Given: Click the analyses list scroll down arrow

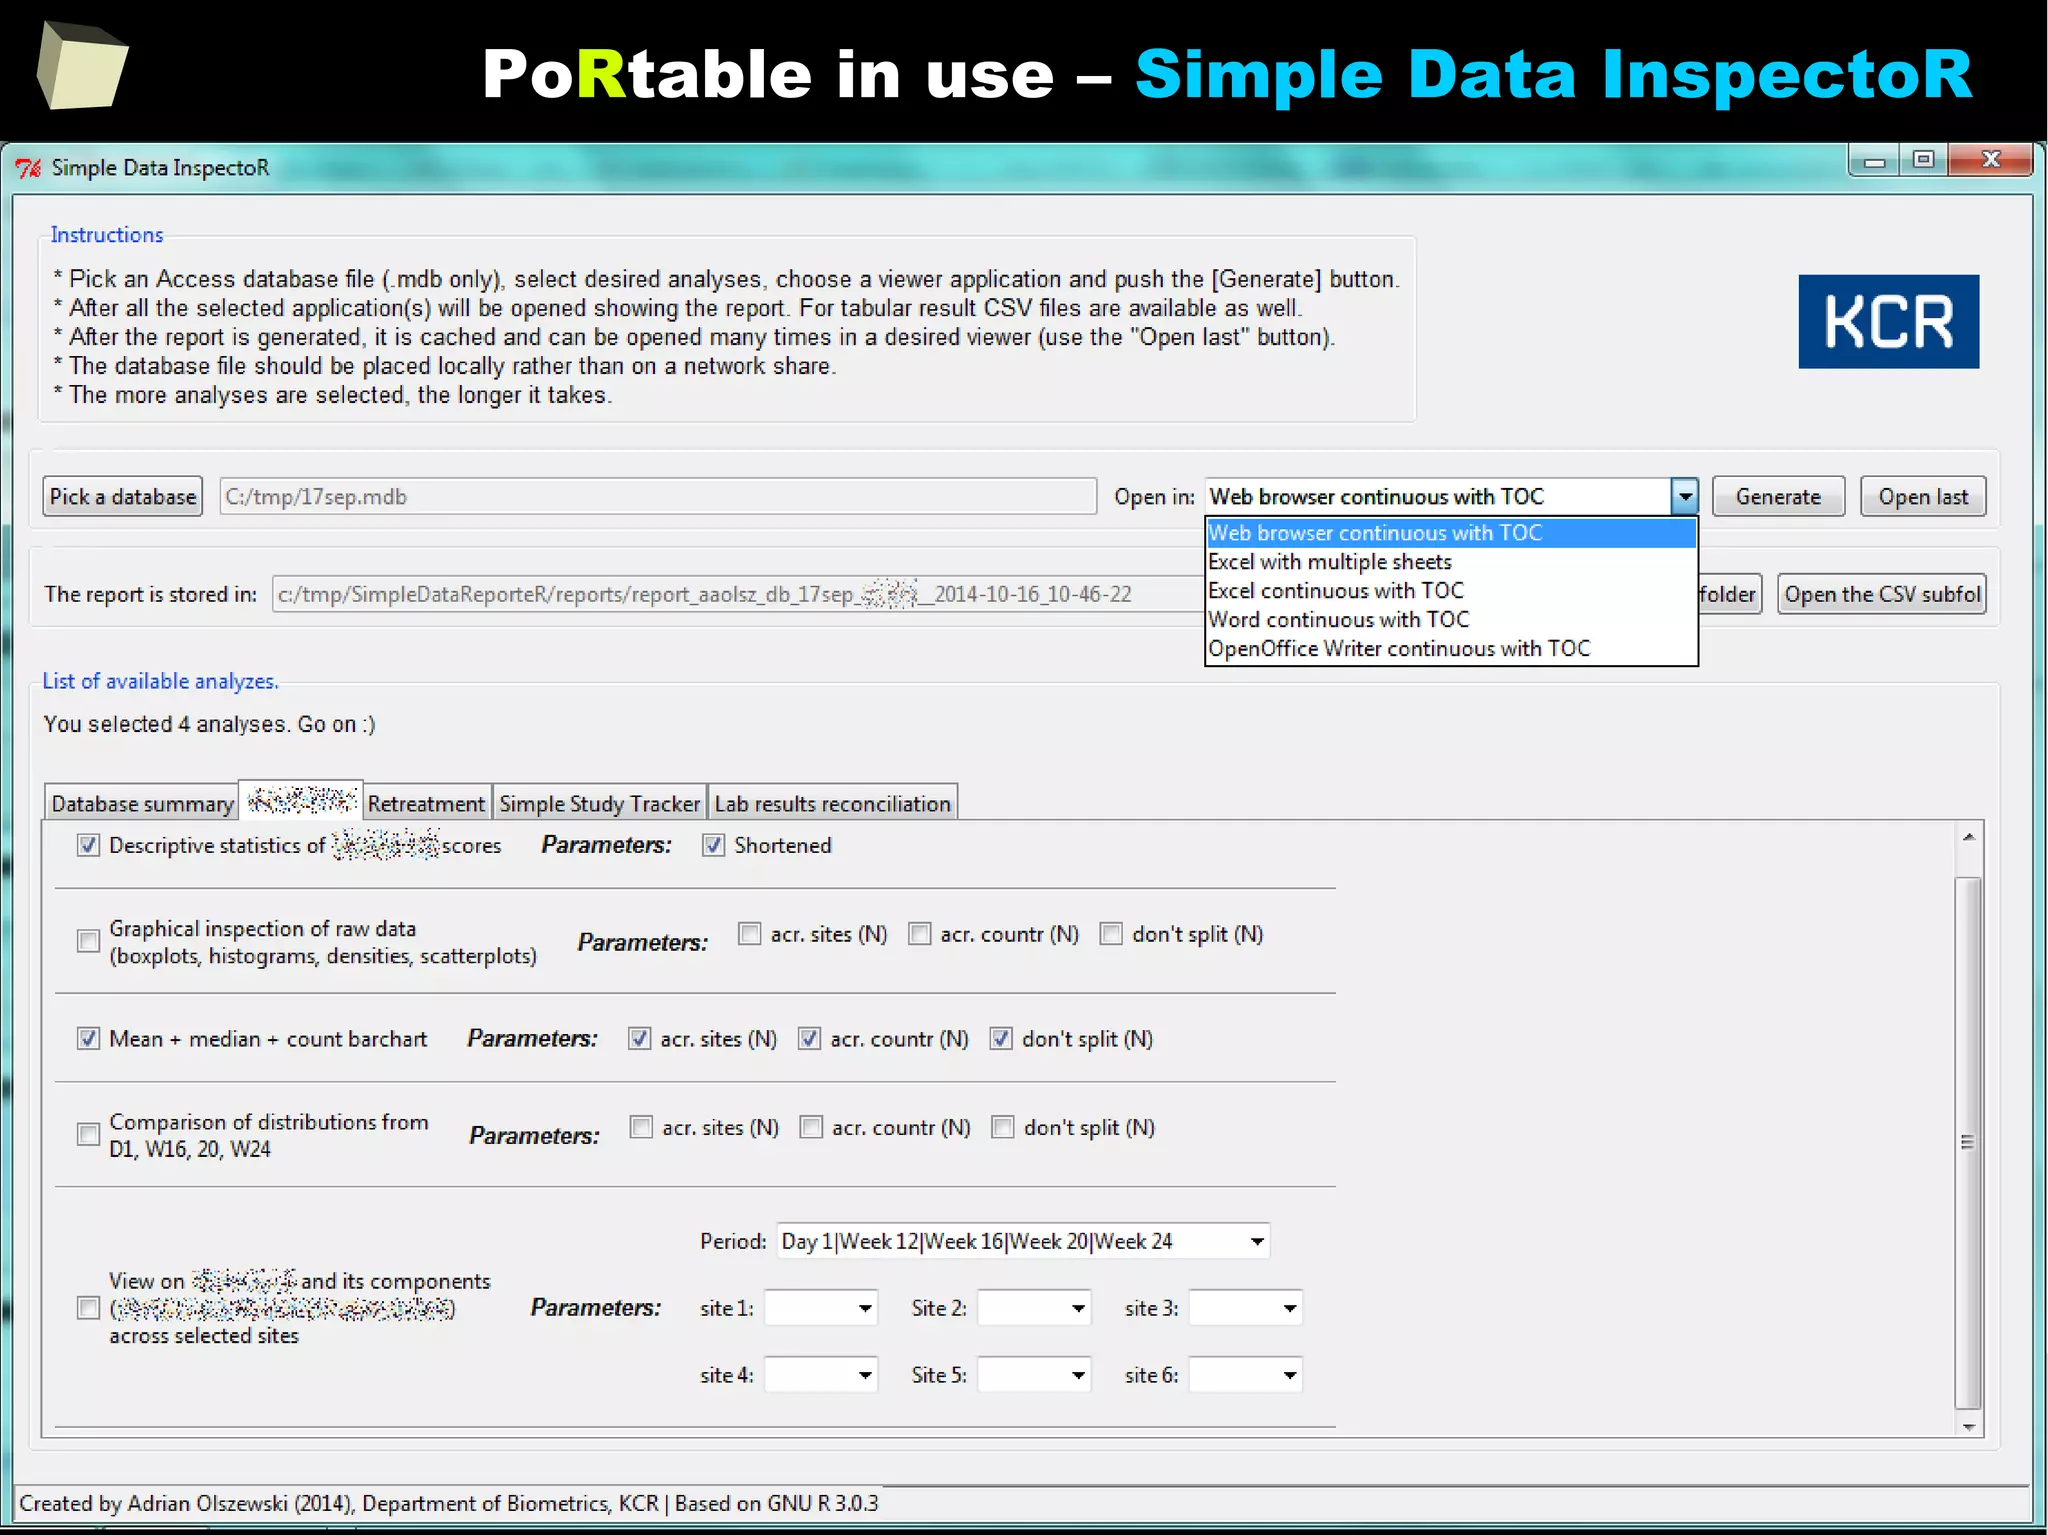Looking at the screenshot, I should pyautogui.click(x=1968, y=1427).
